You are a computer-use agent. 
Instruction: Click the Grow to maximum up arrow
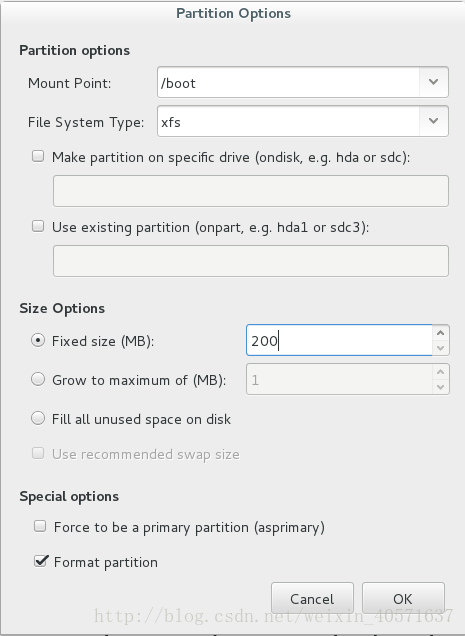(441, 372)
